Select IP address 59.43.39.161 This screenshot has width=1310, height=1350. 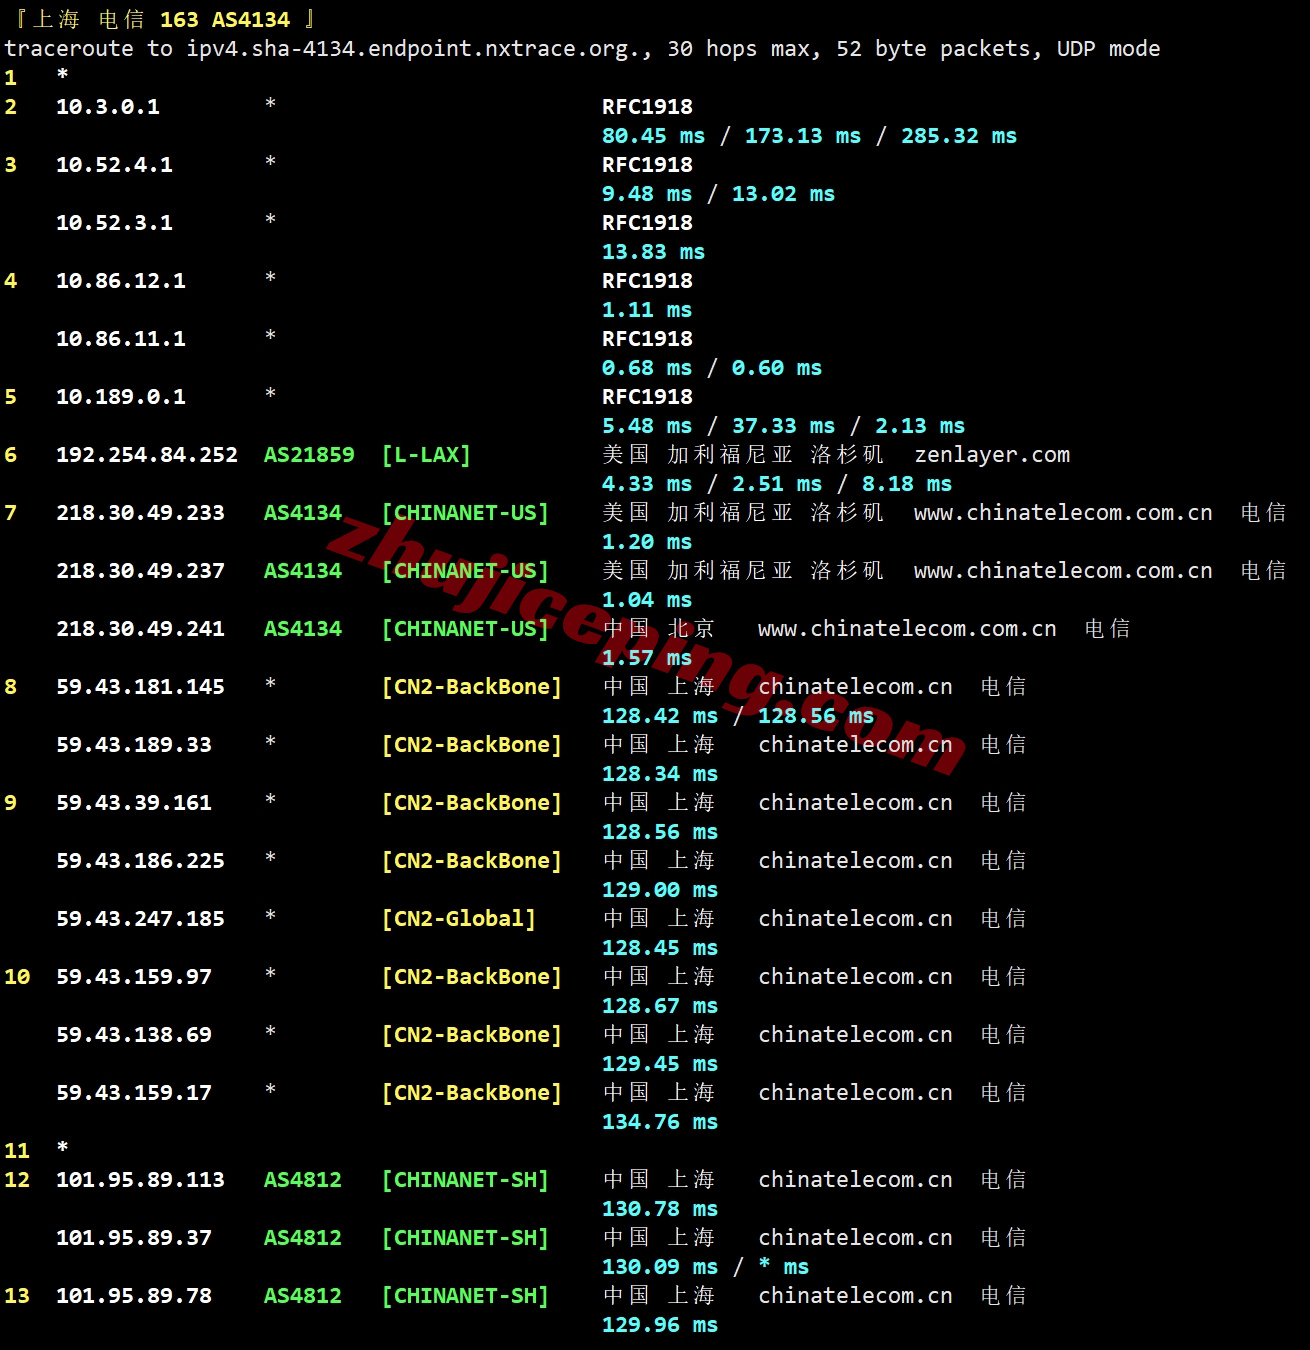(x=134, y=803)
